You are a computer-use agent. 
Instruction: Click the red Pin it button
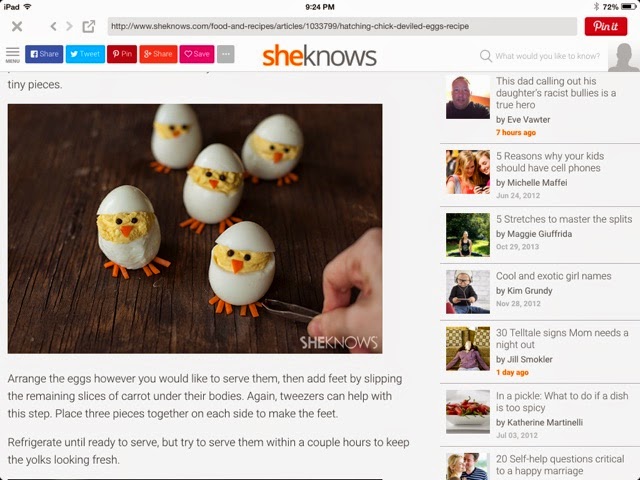(605, 27)
